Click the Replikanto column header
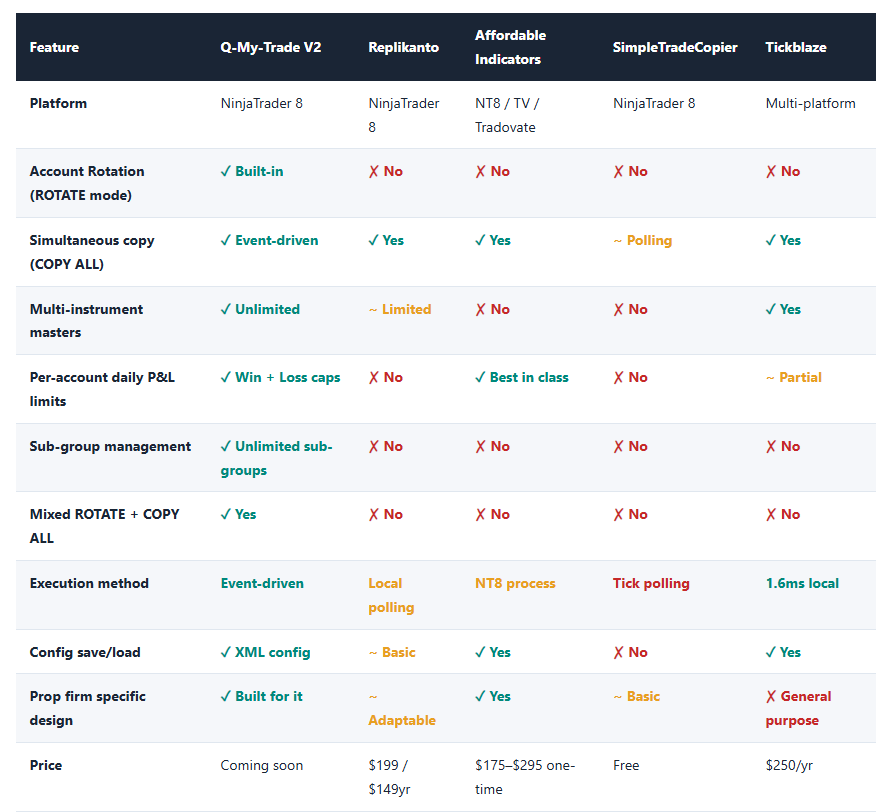This screenshot has height=812, width=890. click(404, 47)
